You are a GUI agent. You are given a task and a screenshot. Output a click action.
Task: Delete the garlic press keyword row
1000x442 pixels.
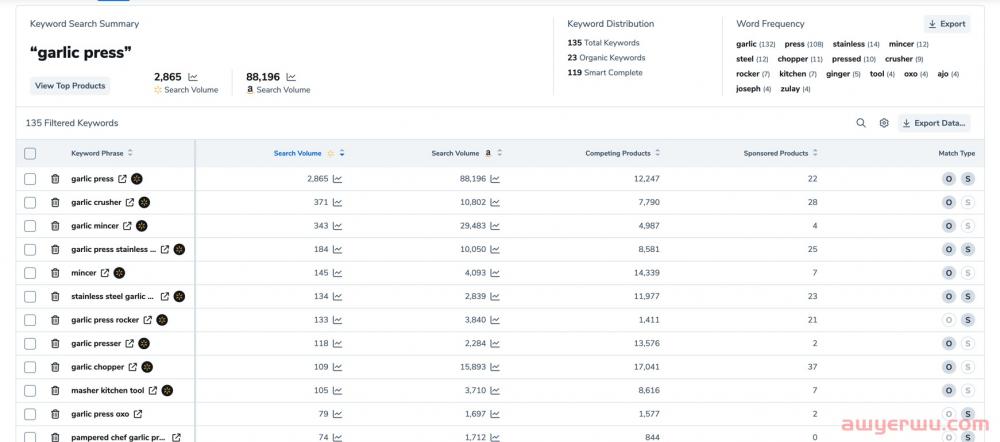click(x=55, y=179)
